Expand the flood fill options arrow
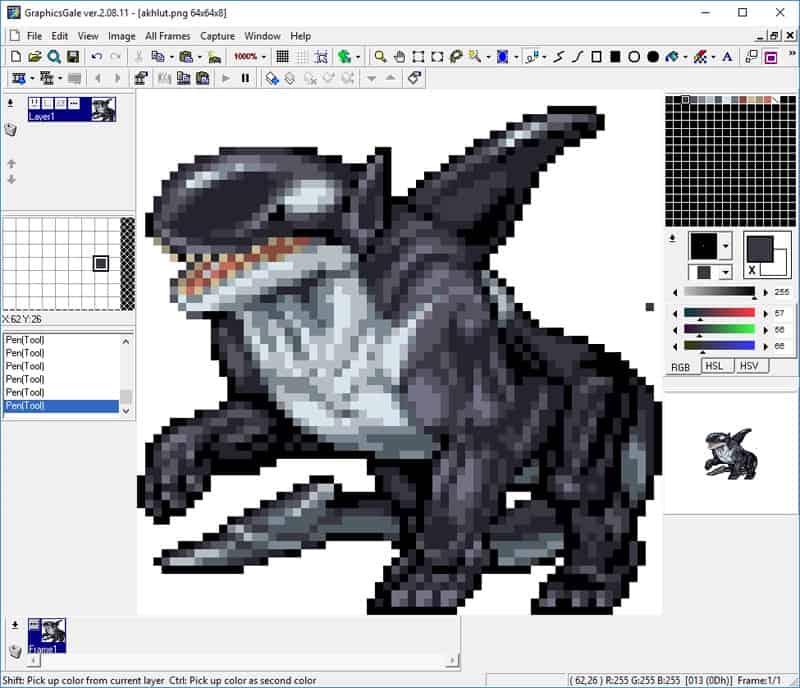This screenshot has height=688, width=800. point(685,57)
